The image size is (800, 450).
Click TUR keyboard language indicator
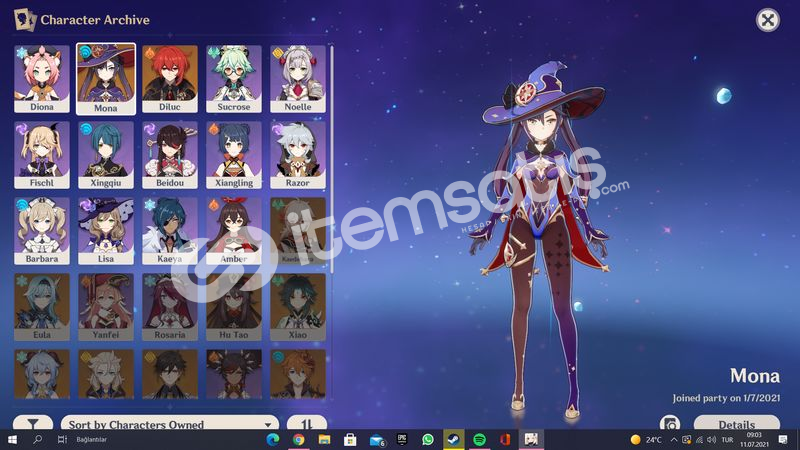coord(728,439)
